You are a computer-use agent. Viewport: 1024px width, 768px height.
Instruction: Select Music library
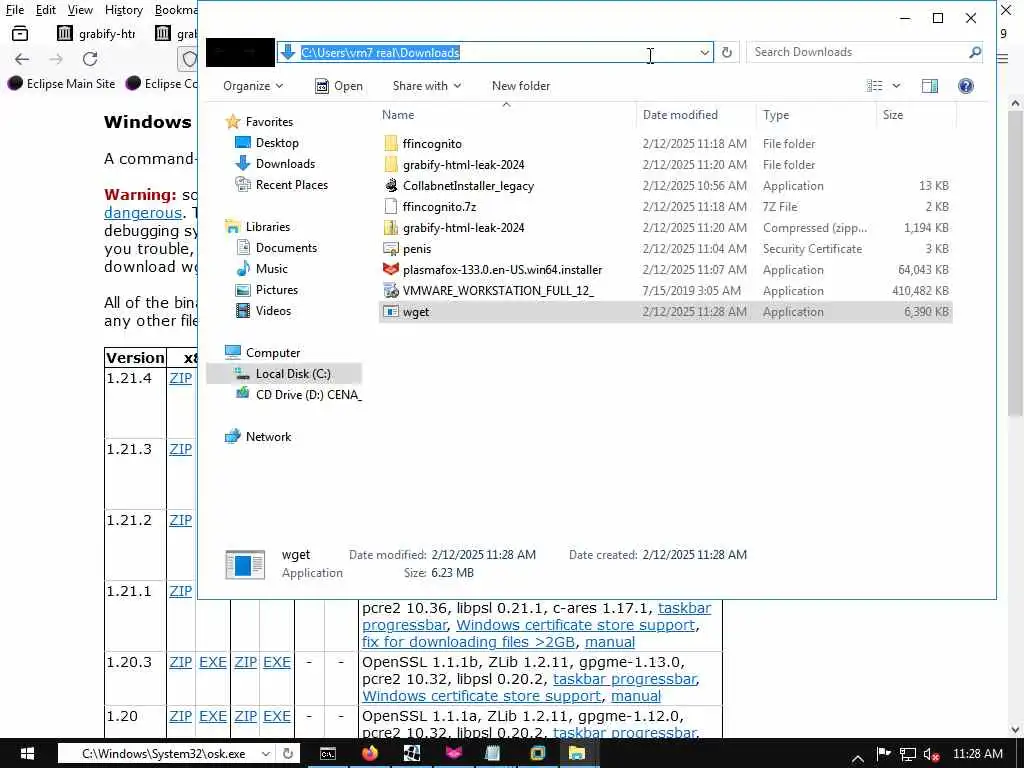tap(261, 268)
